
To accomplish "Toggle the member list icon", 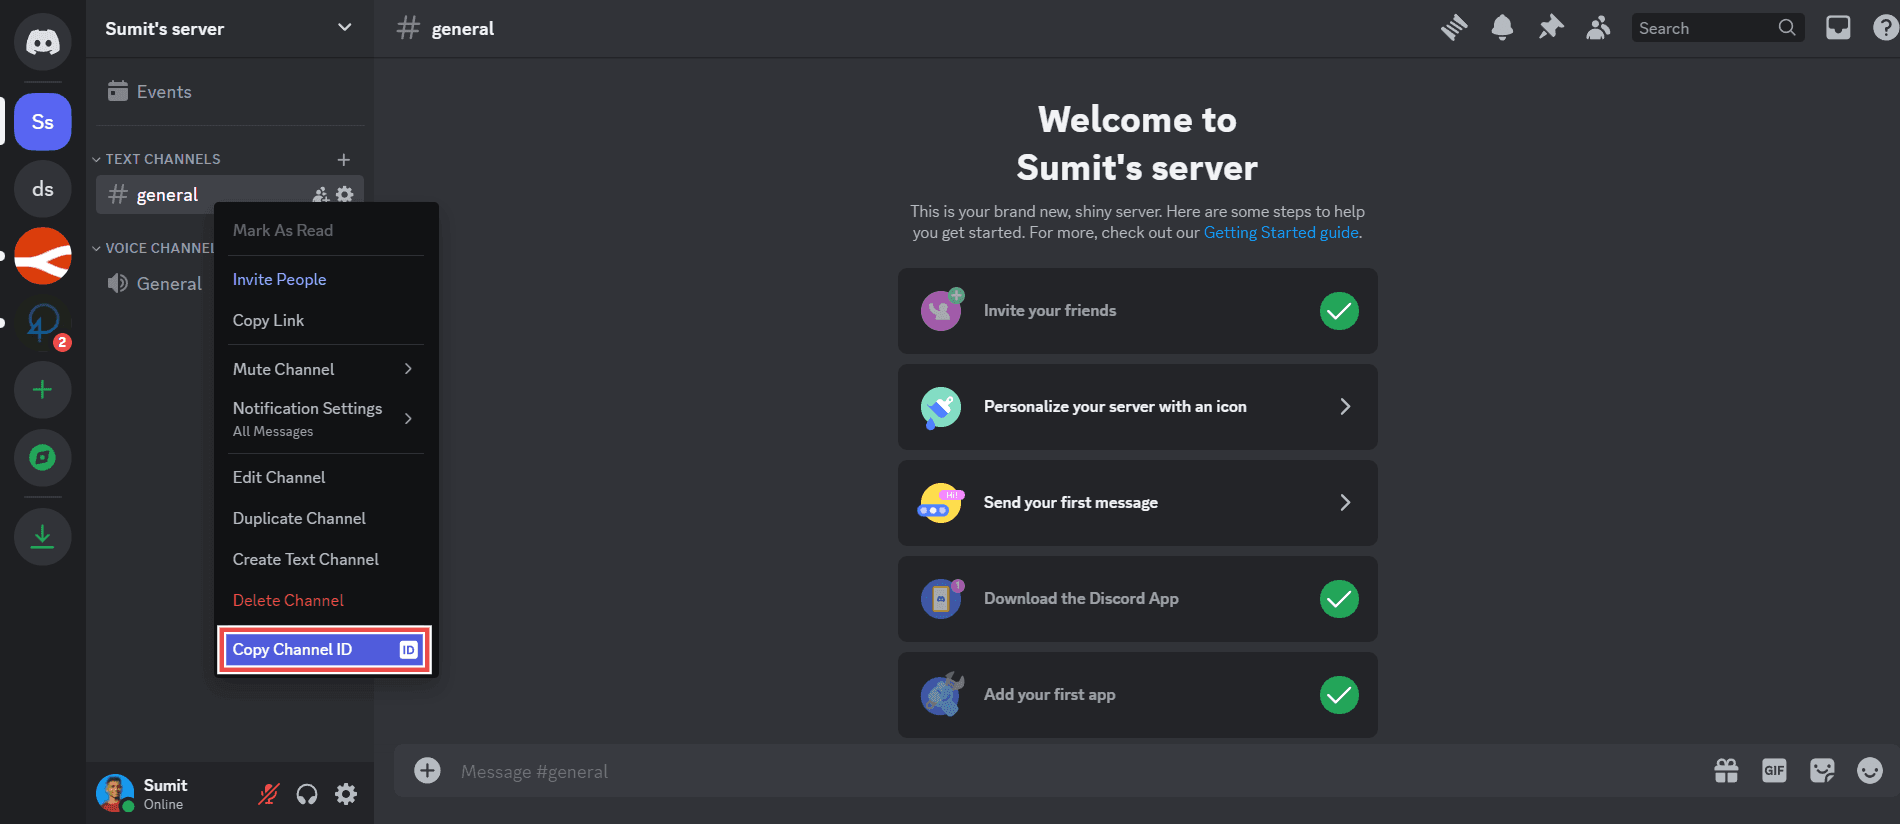I will click(x=1598, y=28).
